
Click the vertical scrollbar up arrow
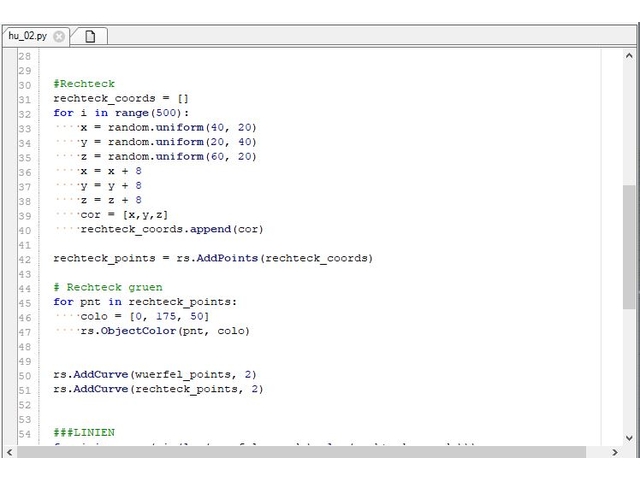coord(629,56)
